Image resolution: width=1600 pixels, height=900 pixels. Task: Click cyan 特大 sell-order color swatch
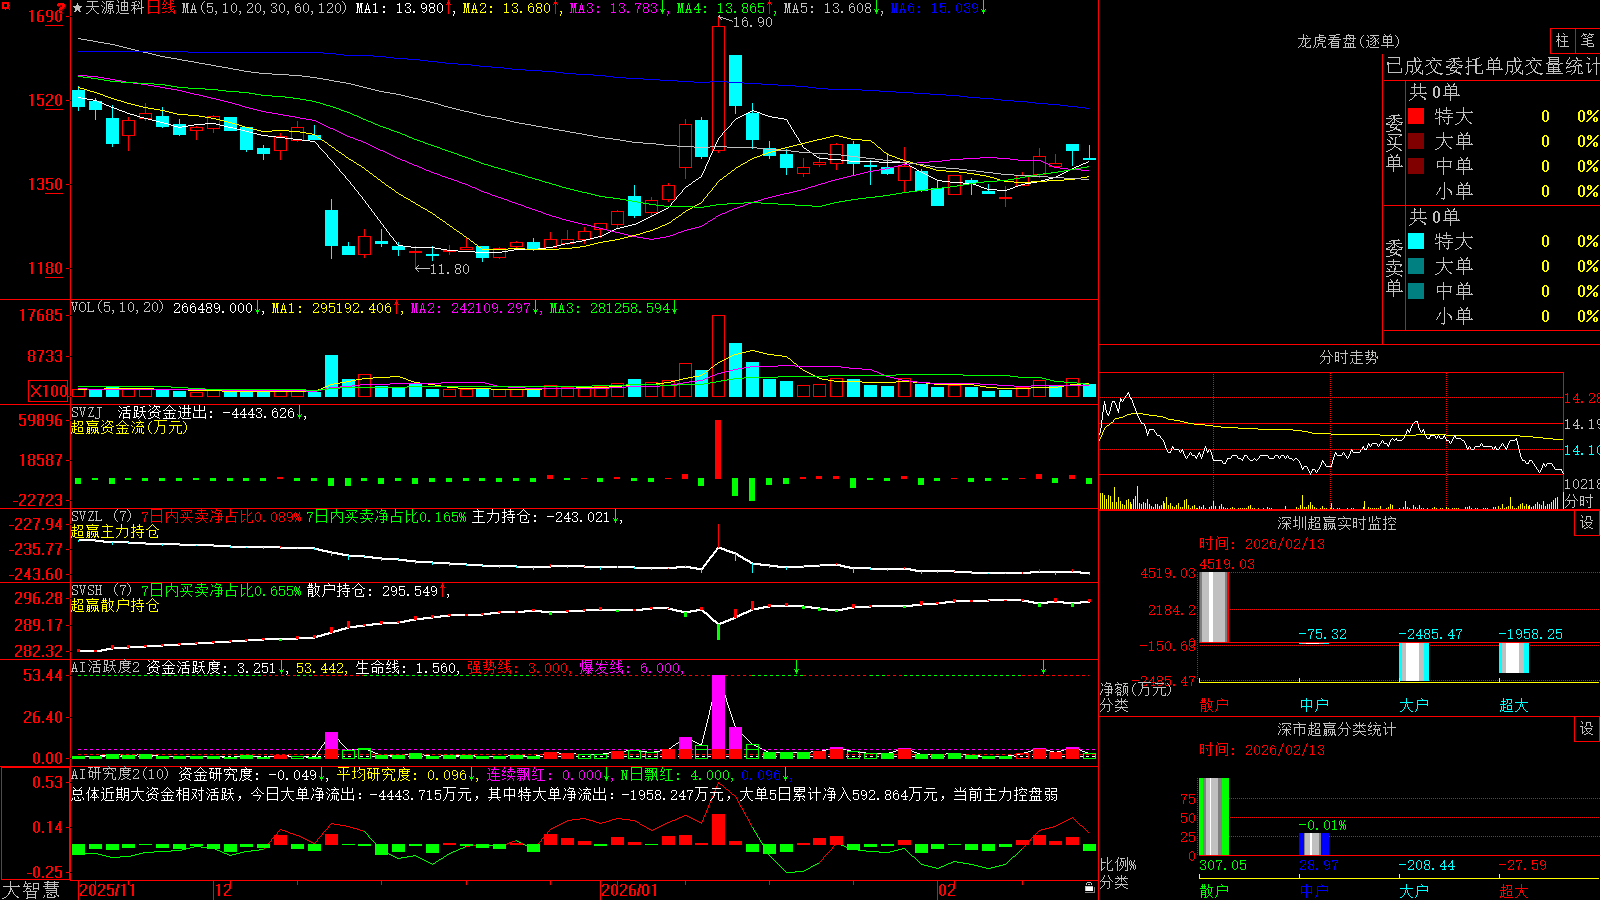[x=1416, y=241]
